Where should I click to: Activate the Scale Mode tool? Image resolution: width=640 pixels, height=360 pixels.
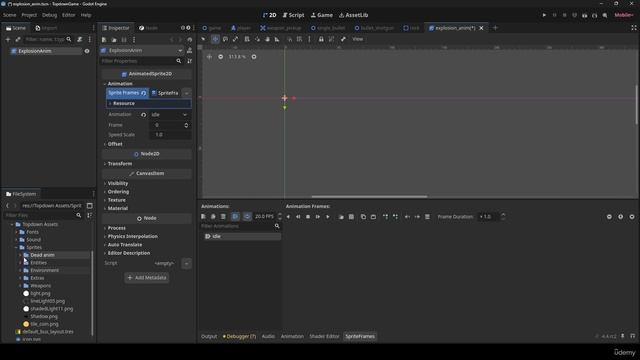click(x=236, y=39)
